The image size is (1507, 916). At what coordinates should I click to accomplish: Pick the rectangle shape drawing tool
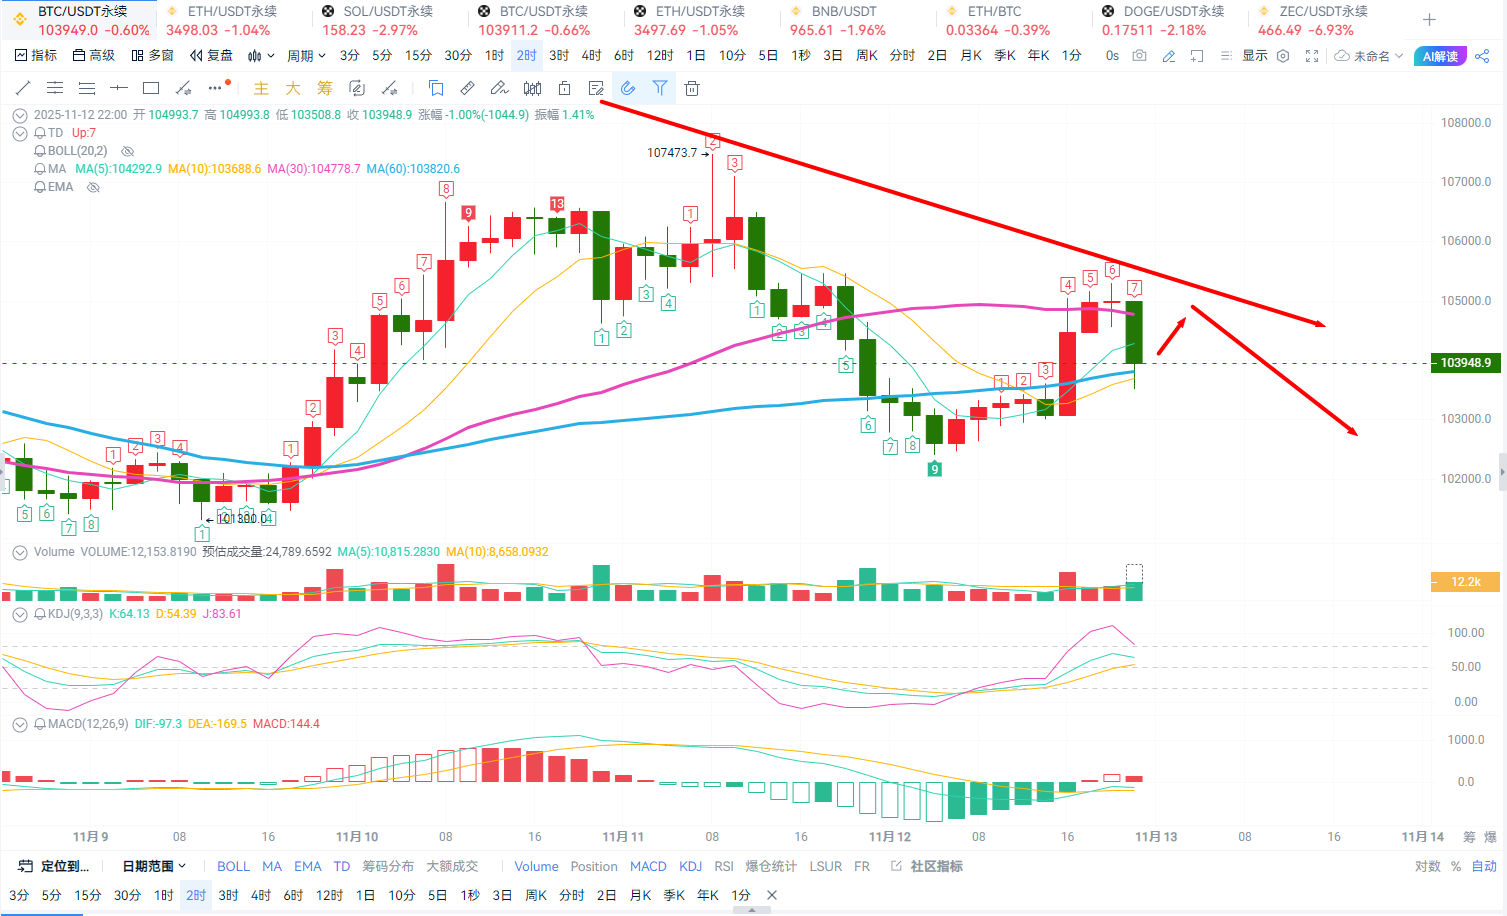click(x=151, y=88)
